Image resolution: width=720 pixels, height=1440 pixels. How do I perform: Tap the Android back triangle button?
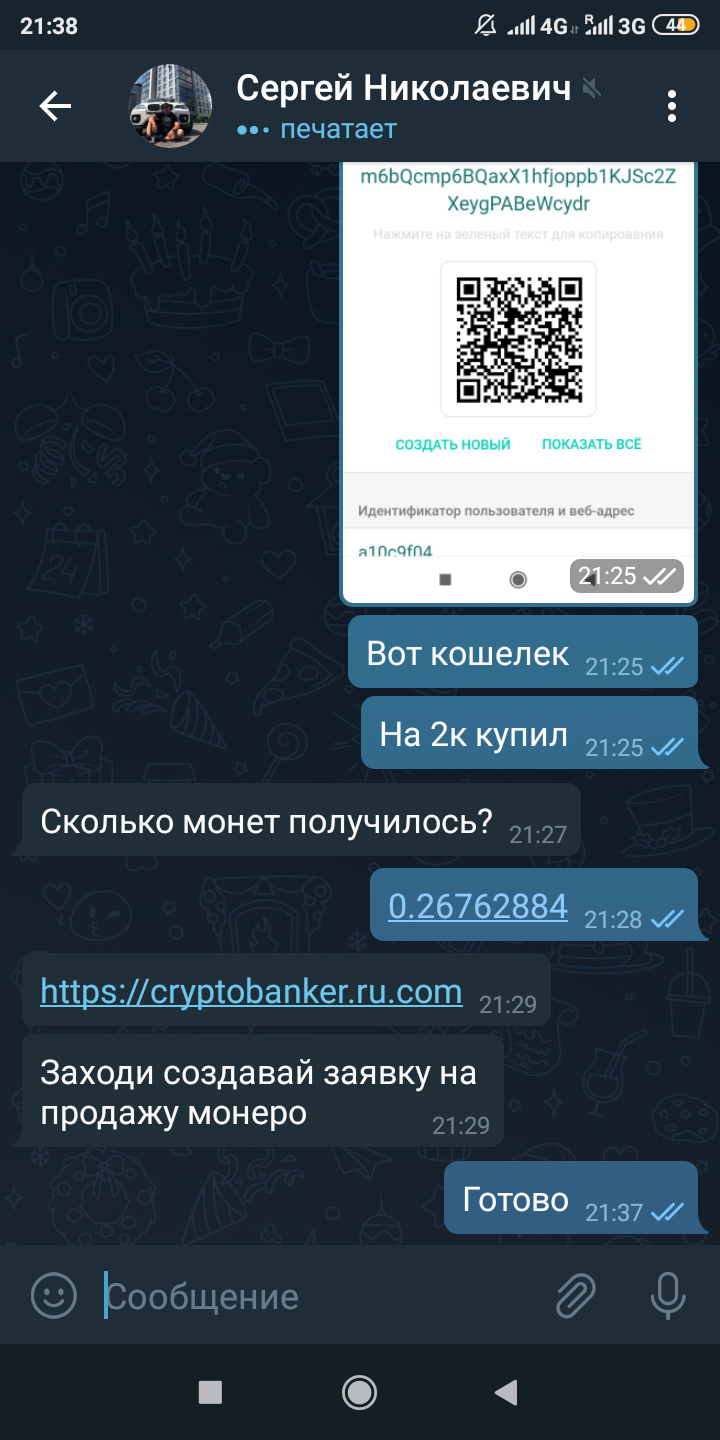click(507, 1391)
